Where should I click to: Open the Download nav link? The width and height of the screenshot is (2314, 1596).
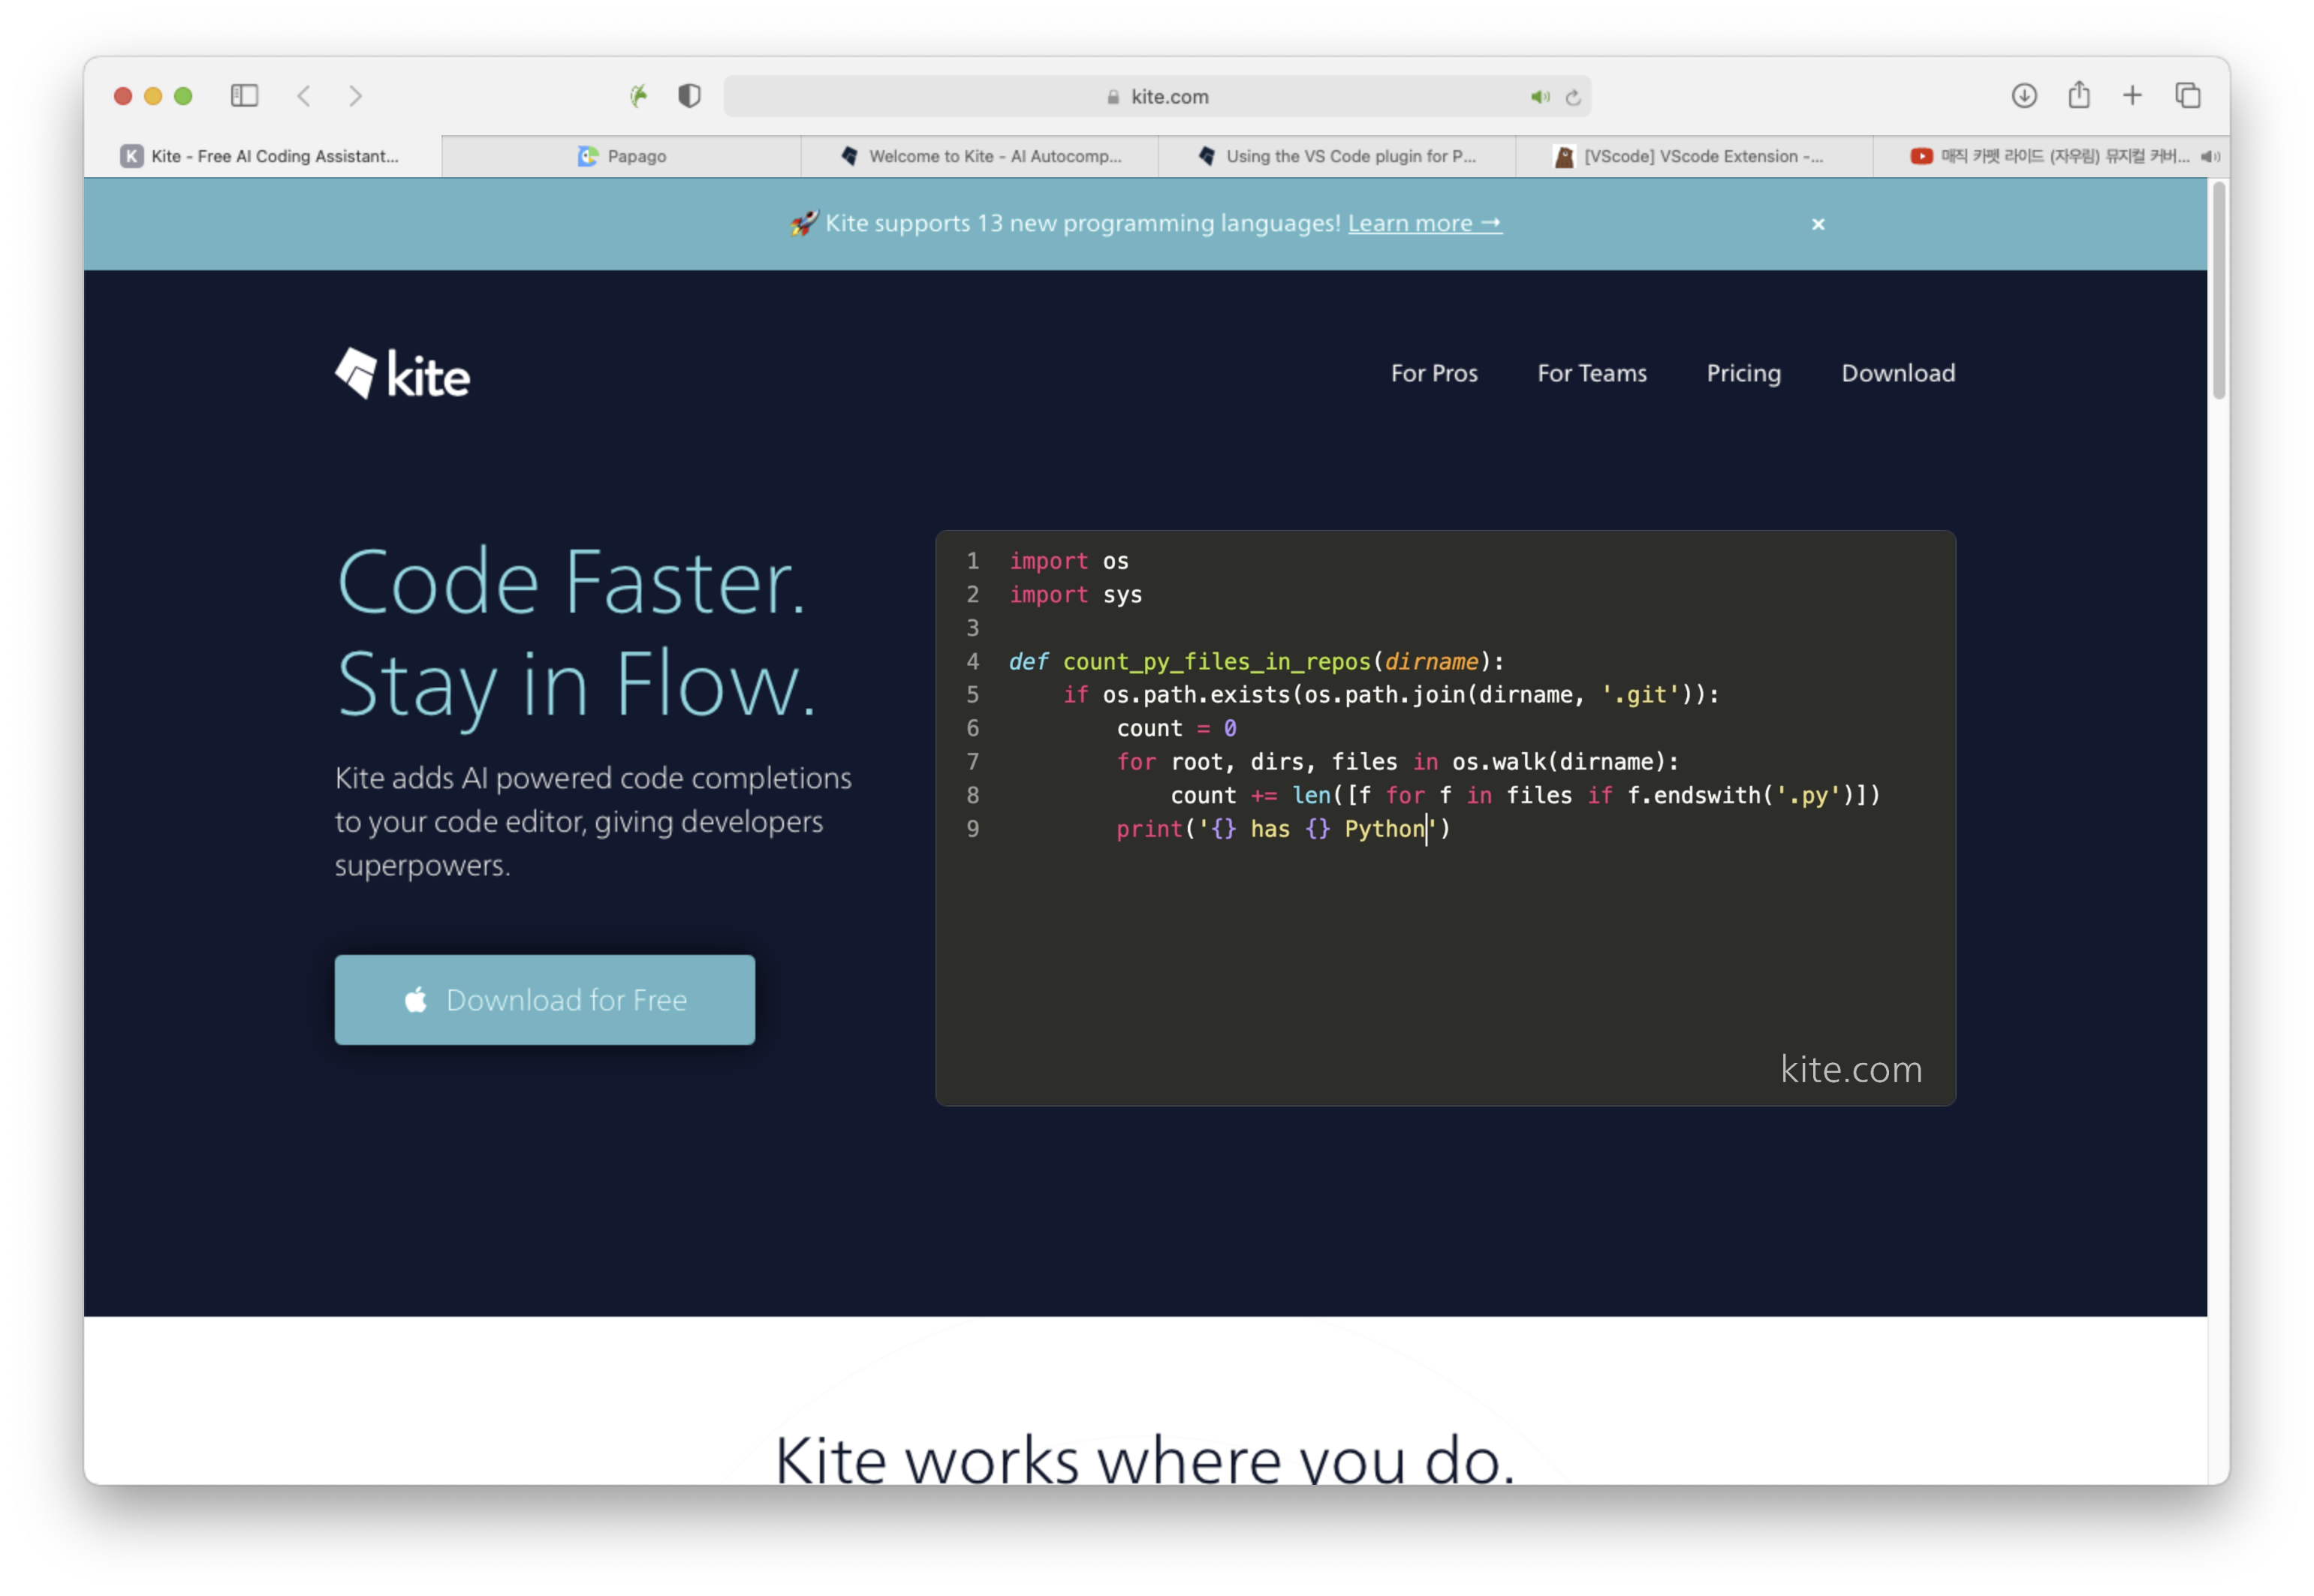tap(1897, 373)
